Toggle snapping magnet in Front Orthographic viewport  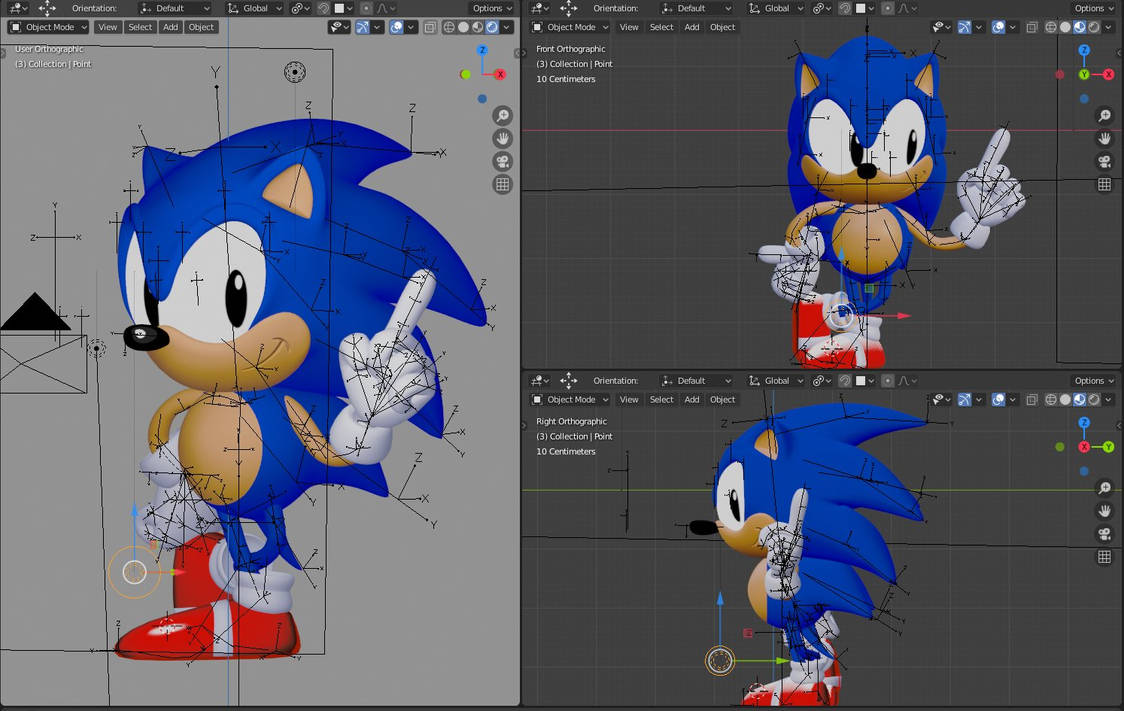click(845, 9)
